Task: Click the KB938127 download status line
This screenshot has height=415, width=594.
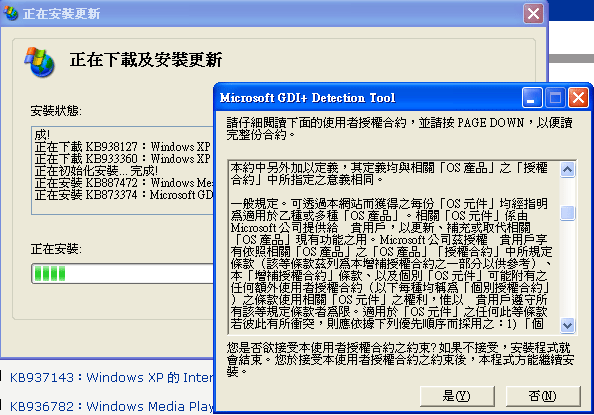Action: (123, 147)
